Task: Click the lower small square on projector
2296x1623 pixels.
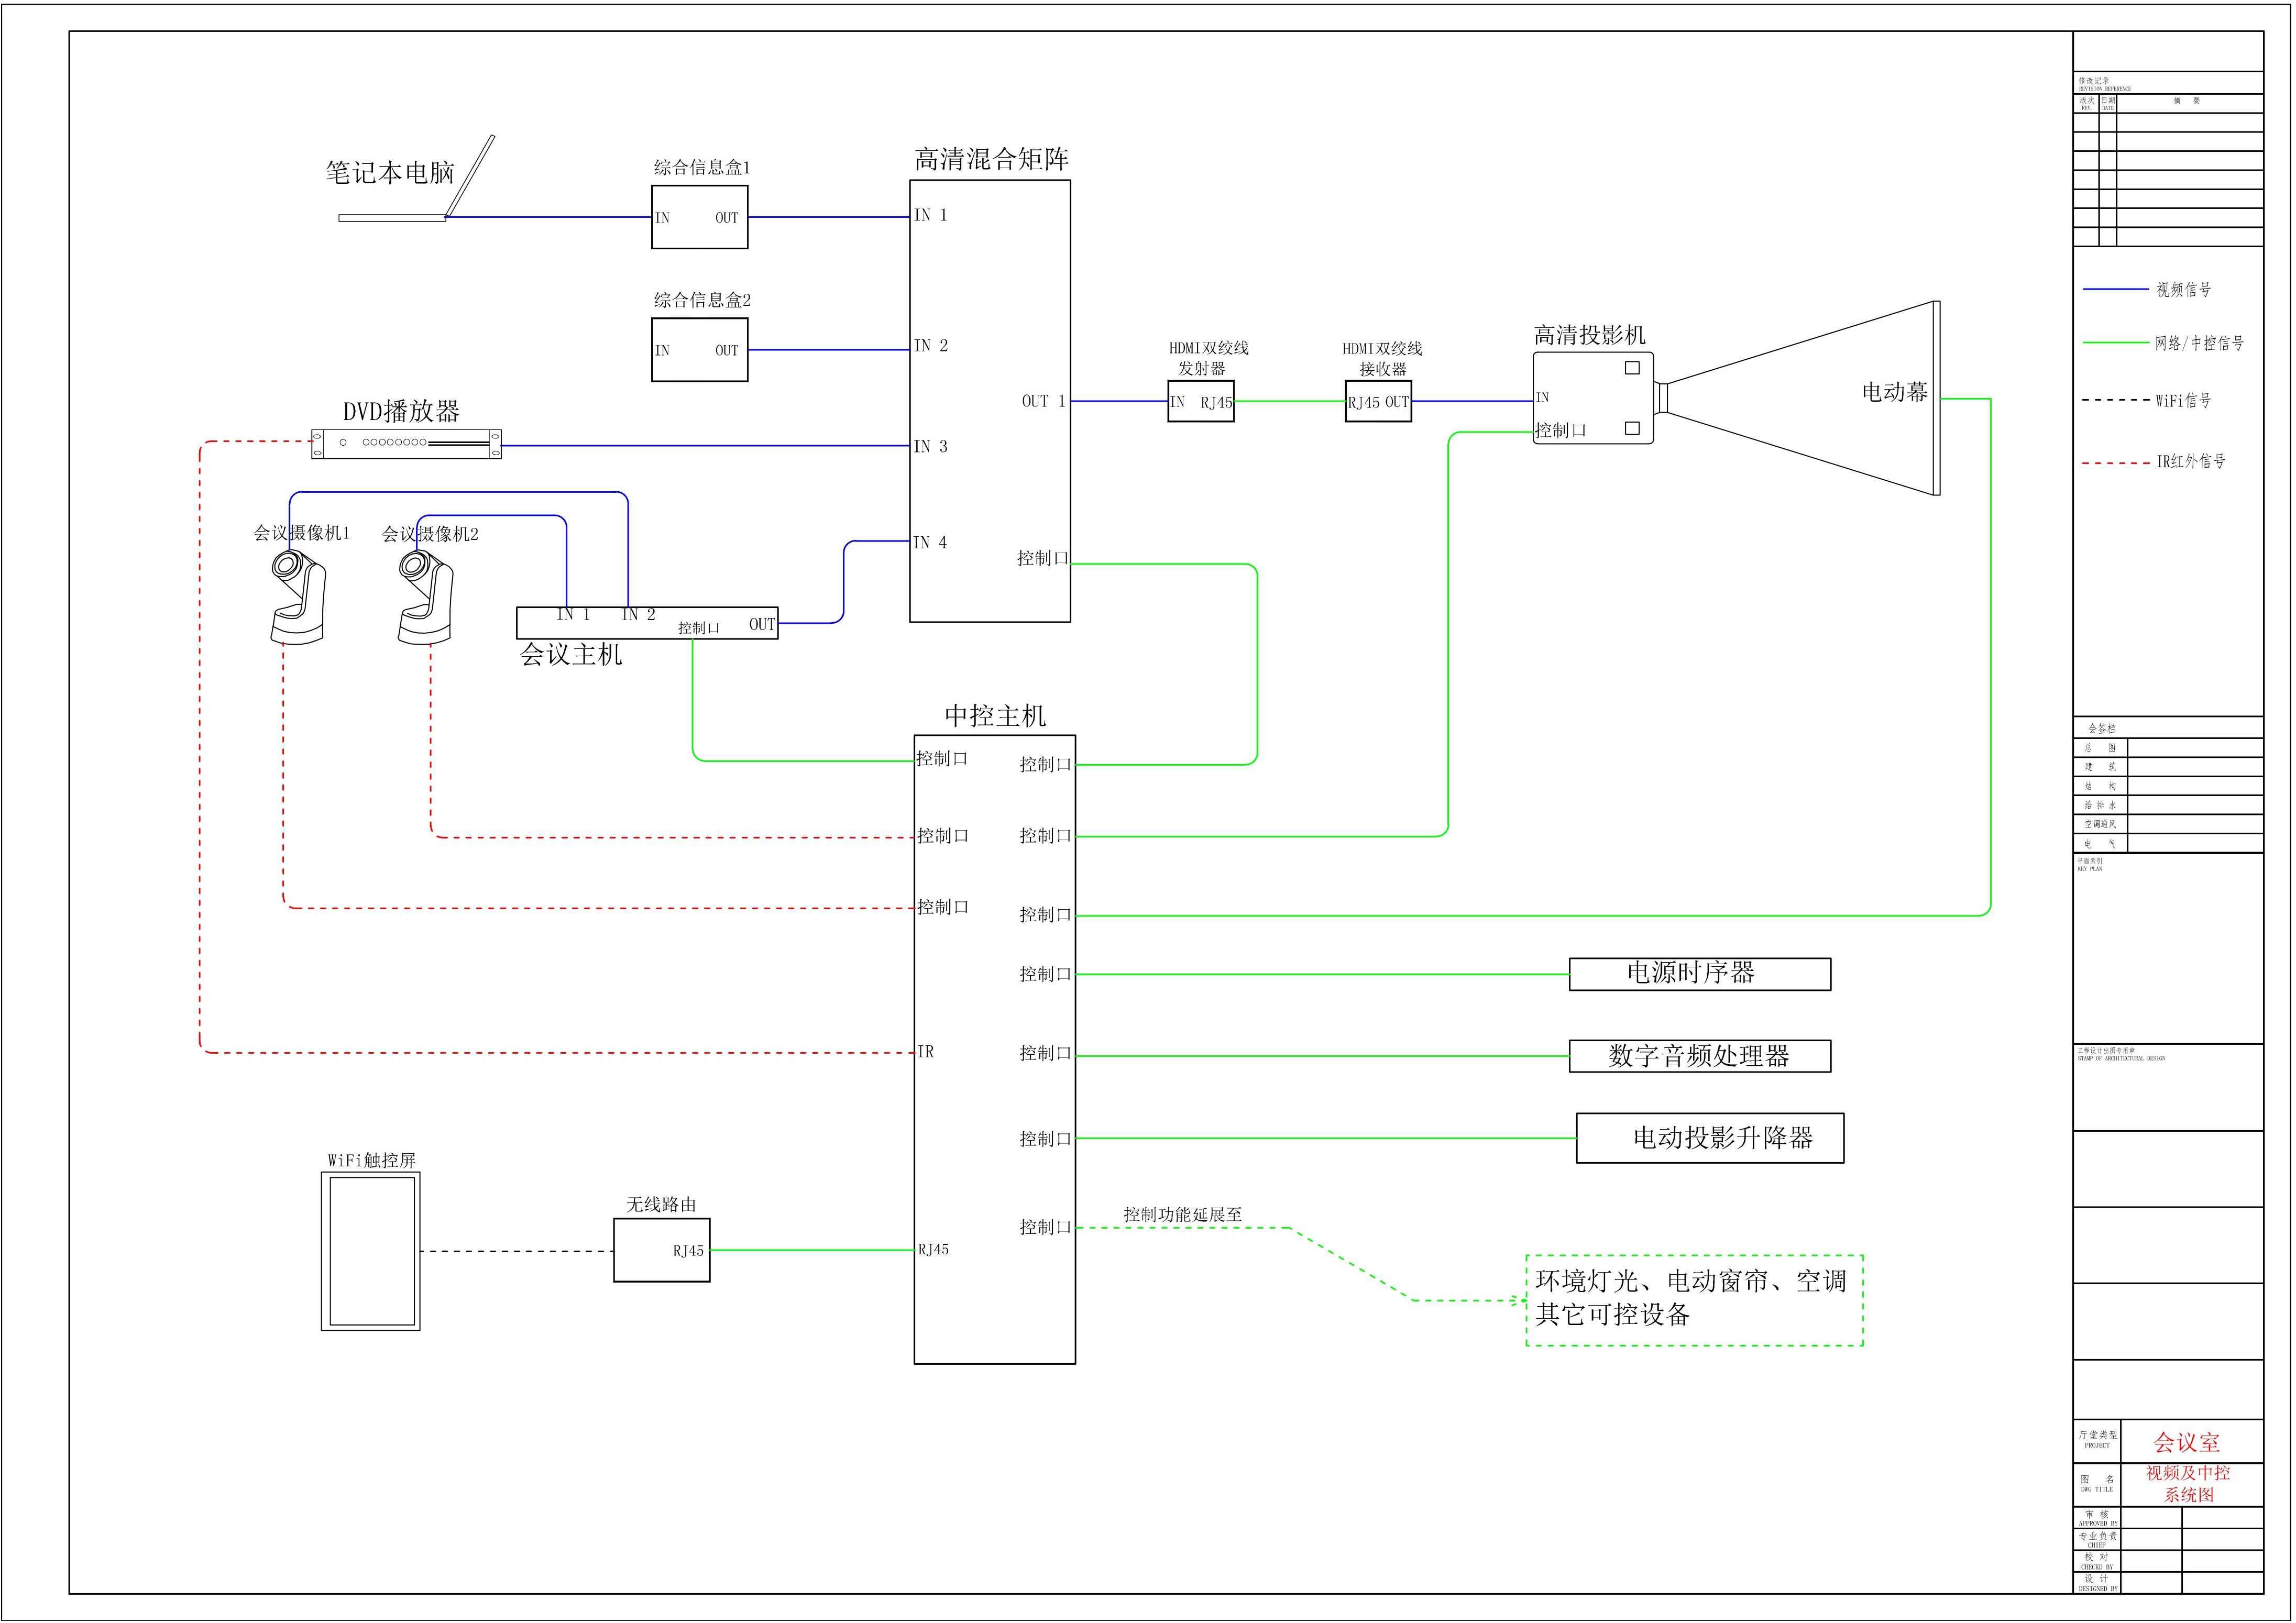Action: click(x=1632, y=428)
